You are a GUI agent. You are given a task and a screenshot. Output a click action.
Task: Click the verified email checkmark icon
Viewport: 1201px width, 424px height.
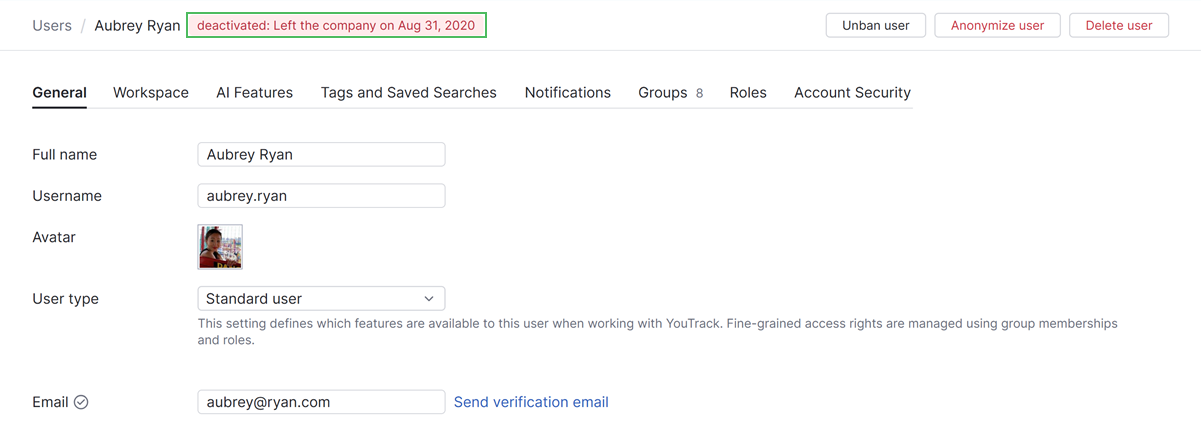point(82,402)
